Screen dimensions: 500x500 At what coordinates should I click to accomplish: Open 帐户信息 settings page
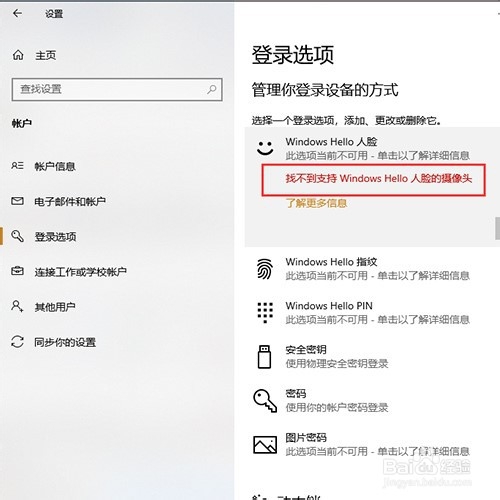[x=55, y=166]
